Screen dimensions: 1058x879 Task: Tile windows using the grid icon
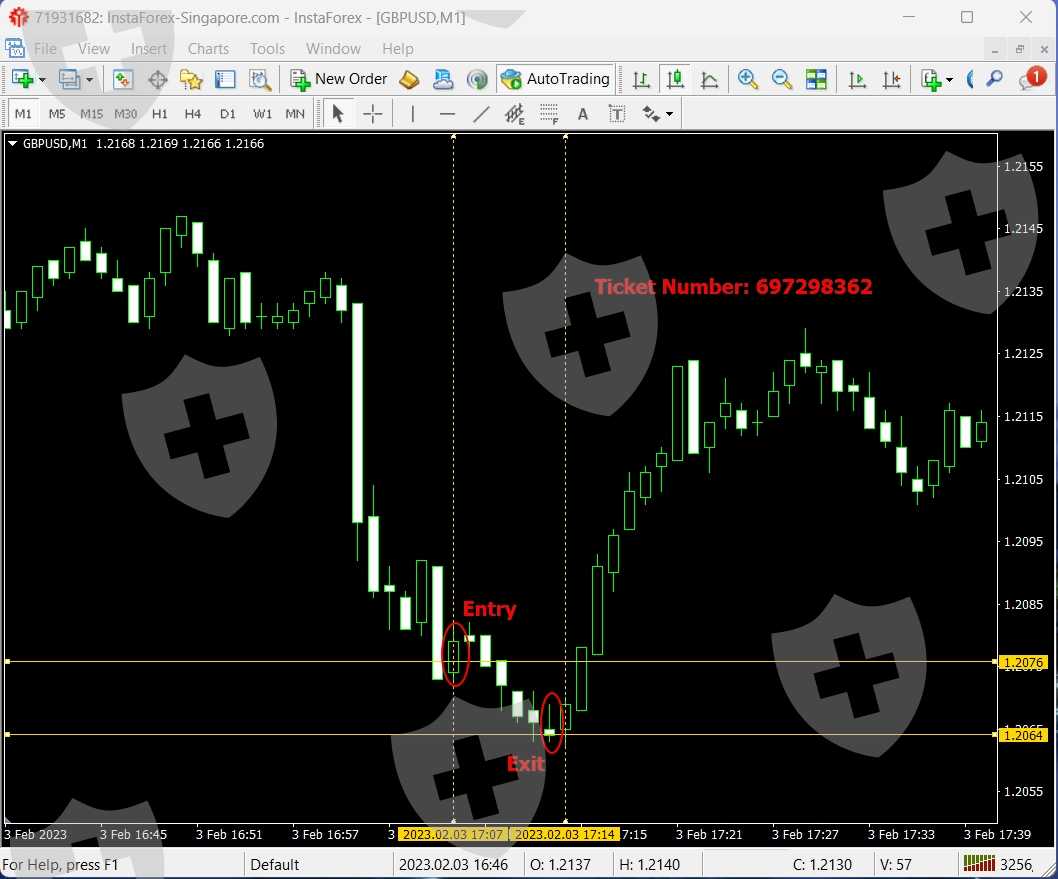pyautogui.click(x=816, y=79)
